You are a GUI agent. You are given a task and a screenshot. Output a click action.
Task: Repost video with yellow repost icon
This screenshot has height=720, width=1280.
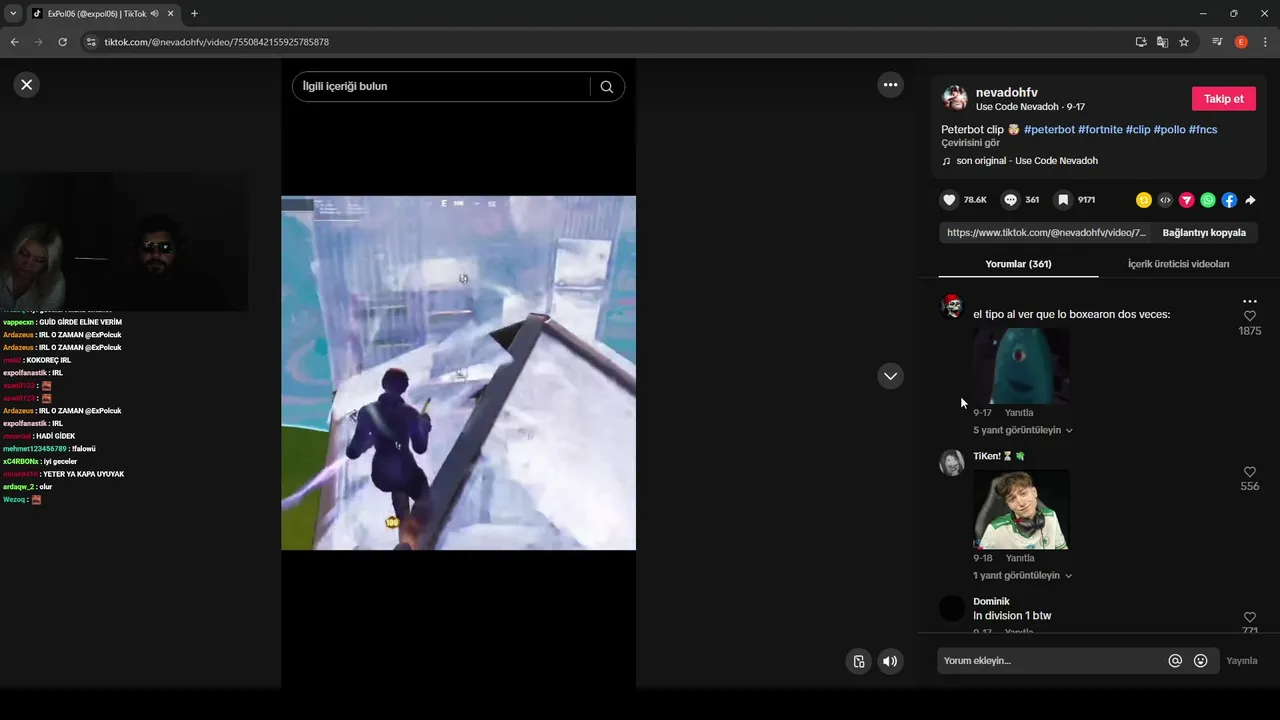click(1144, 200)
